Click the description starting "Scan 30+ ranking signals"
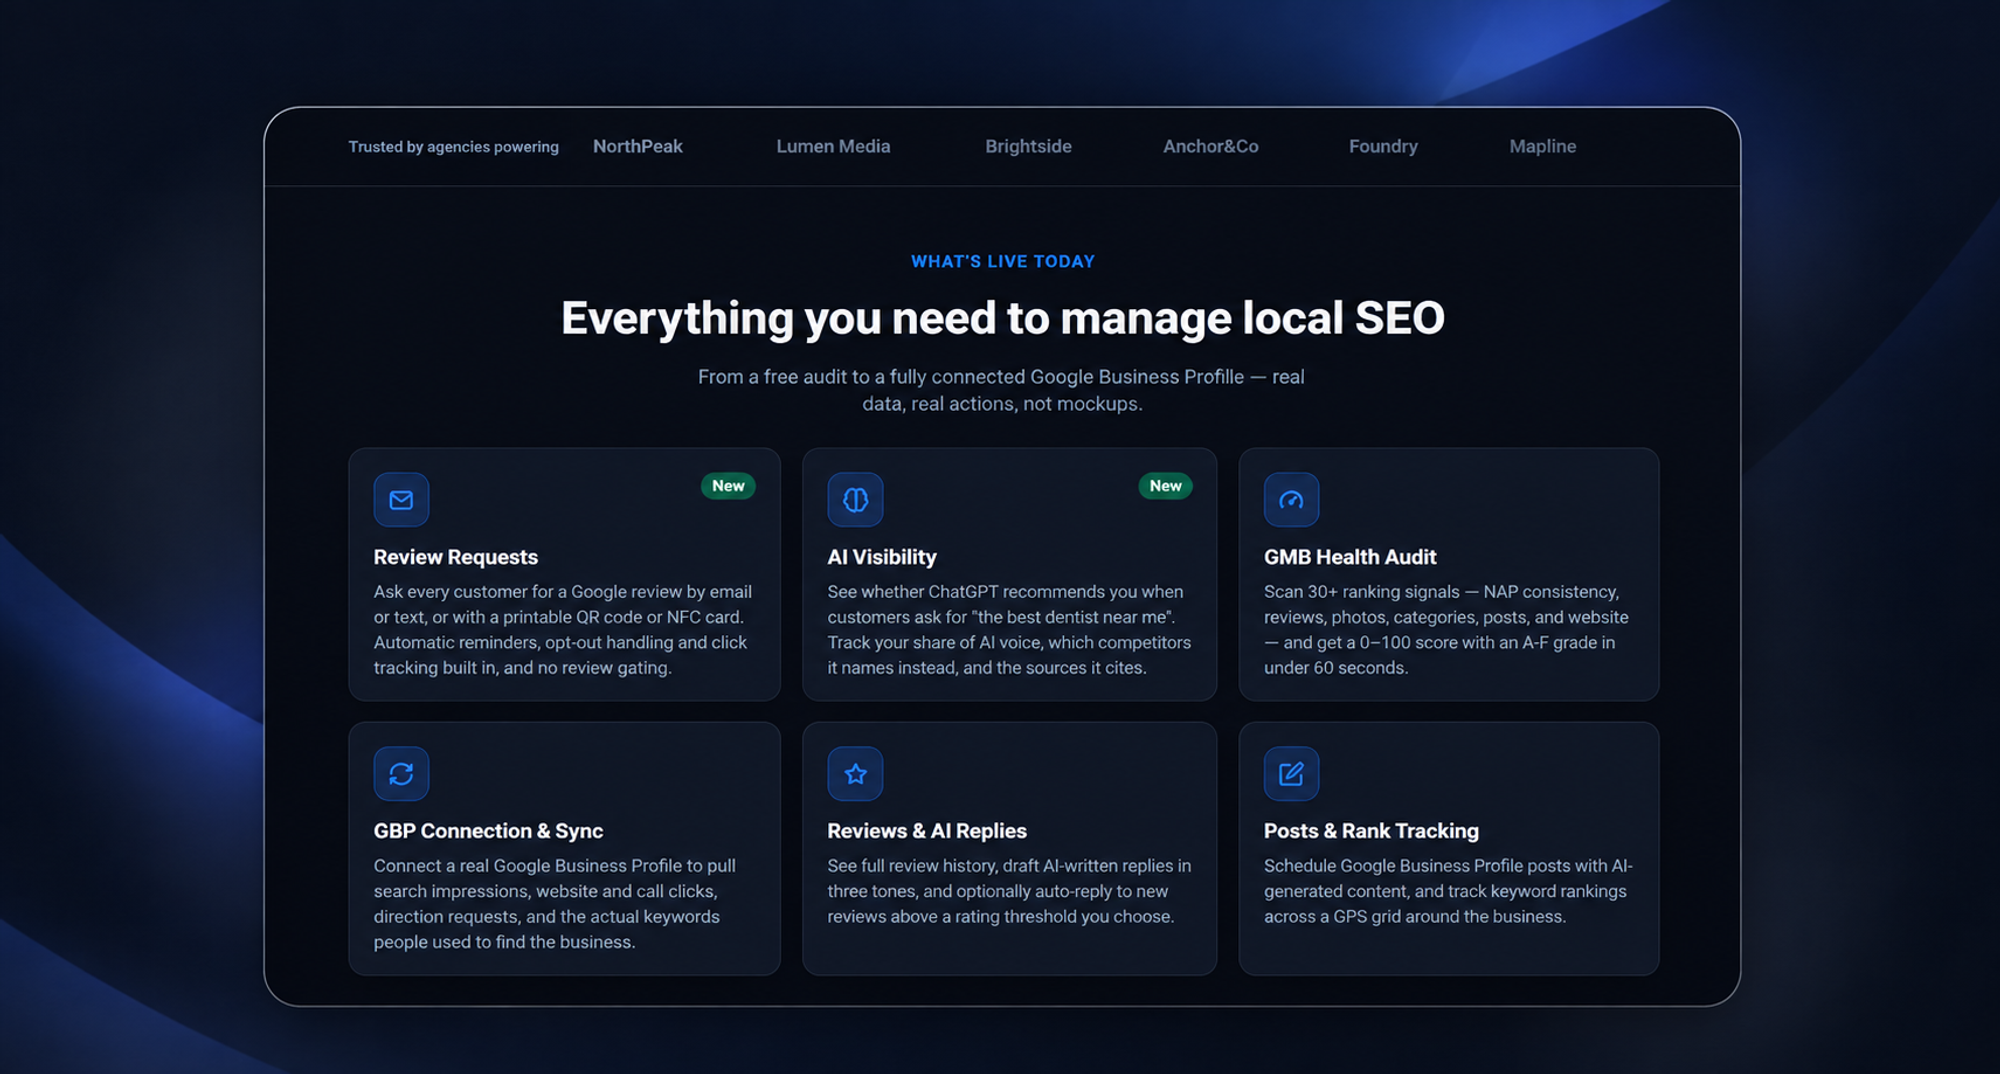Viewport: 2000px width, 1074px height. pyautogui.click(x=1446, y=630)
